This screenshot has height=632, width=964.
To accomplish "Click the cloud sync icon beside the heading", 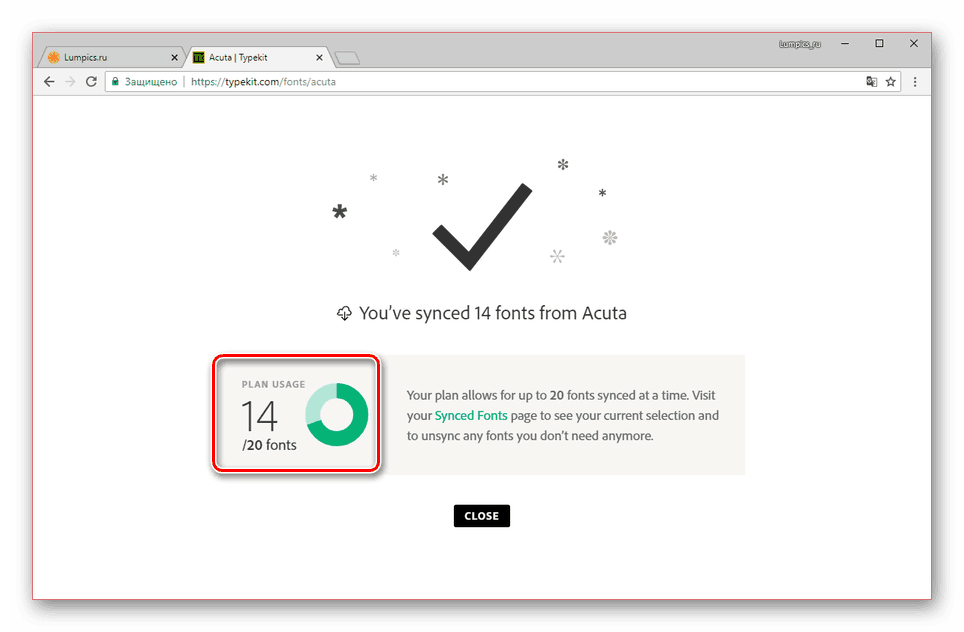I will tap(344, 314).
